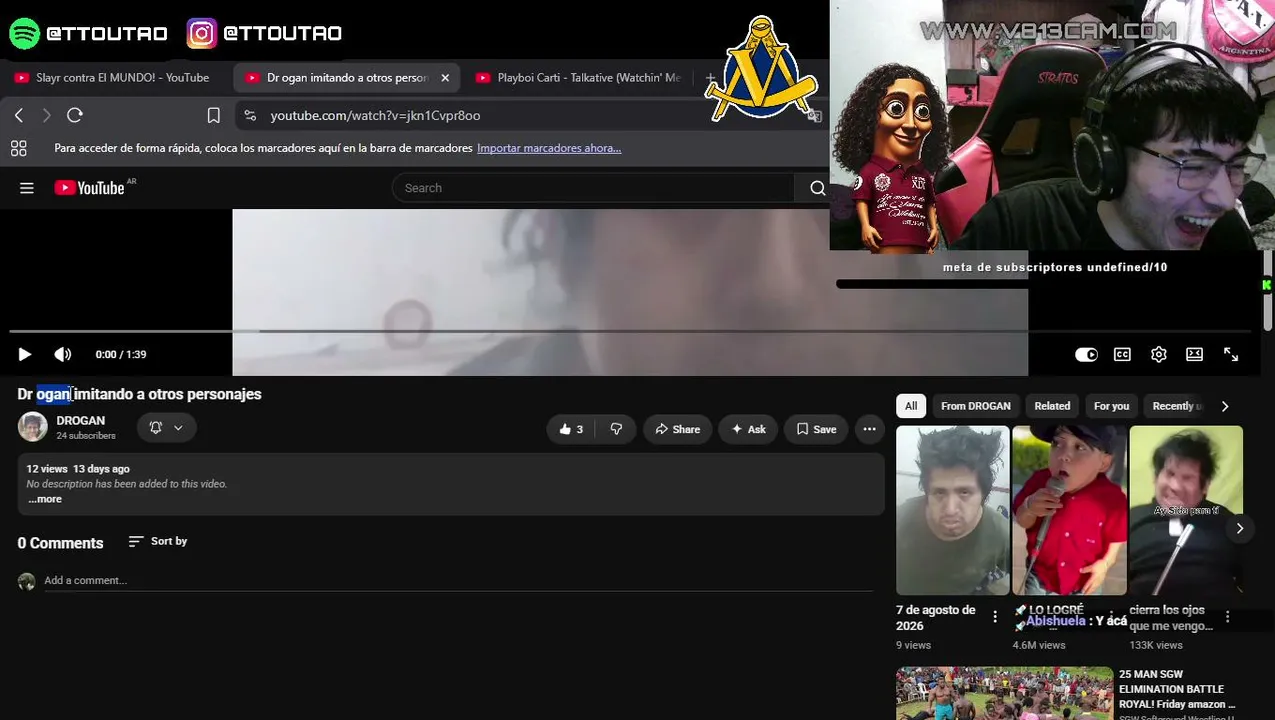
Task: Click the '0 Comments' heading
Action: tap(60, 543)
